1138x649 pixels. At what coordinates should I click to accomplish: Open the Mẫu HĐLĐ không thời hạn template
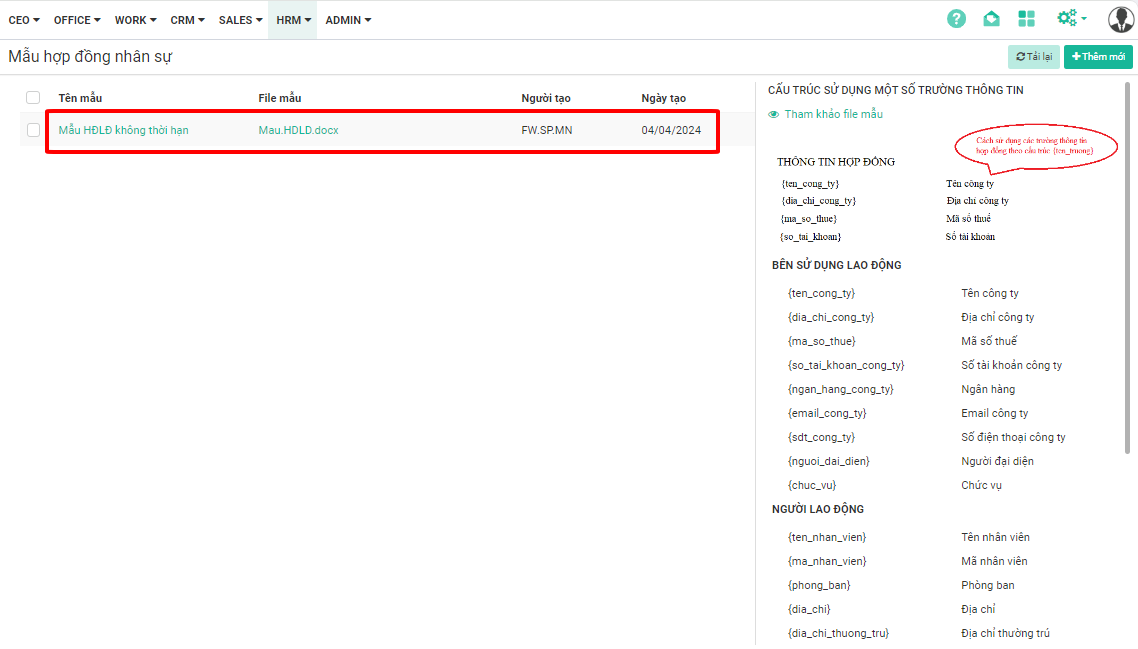point(123,130)
